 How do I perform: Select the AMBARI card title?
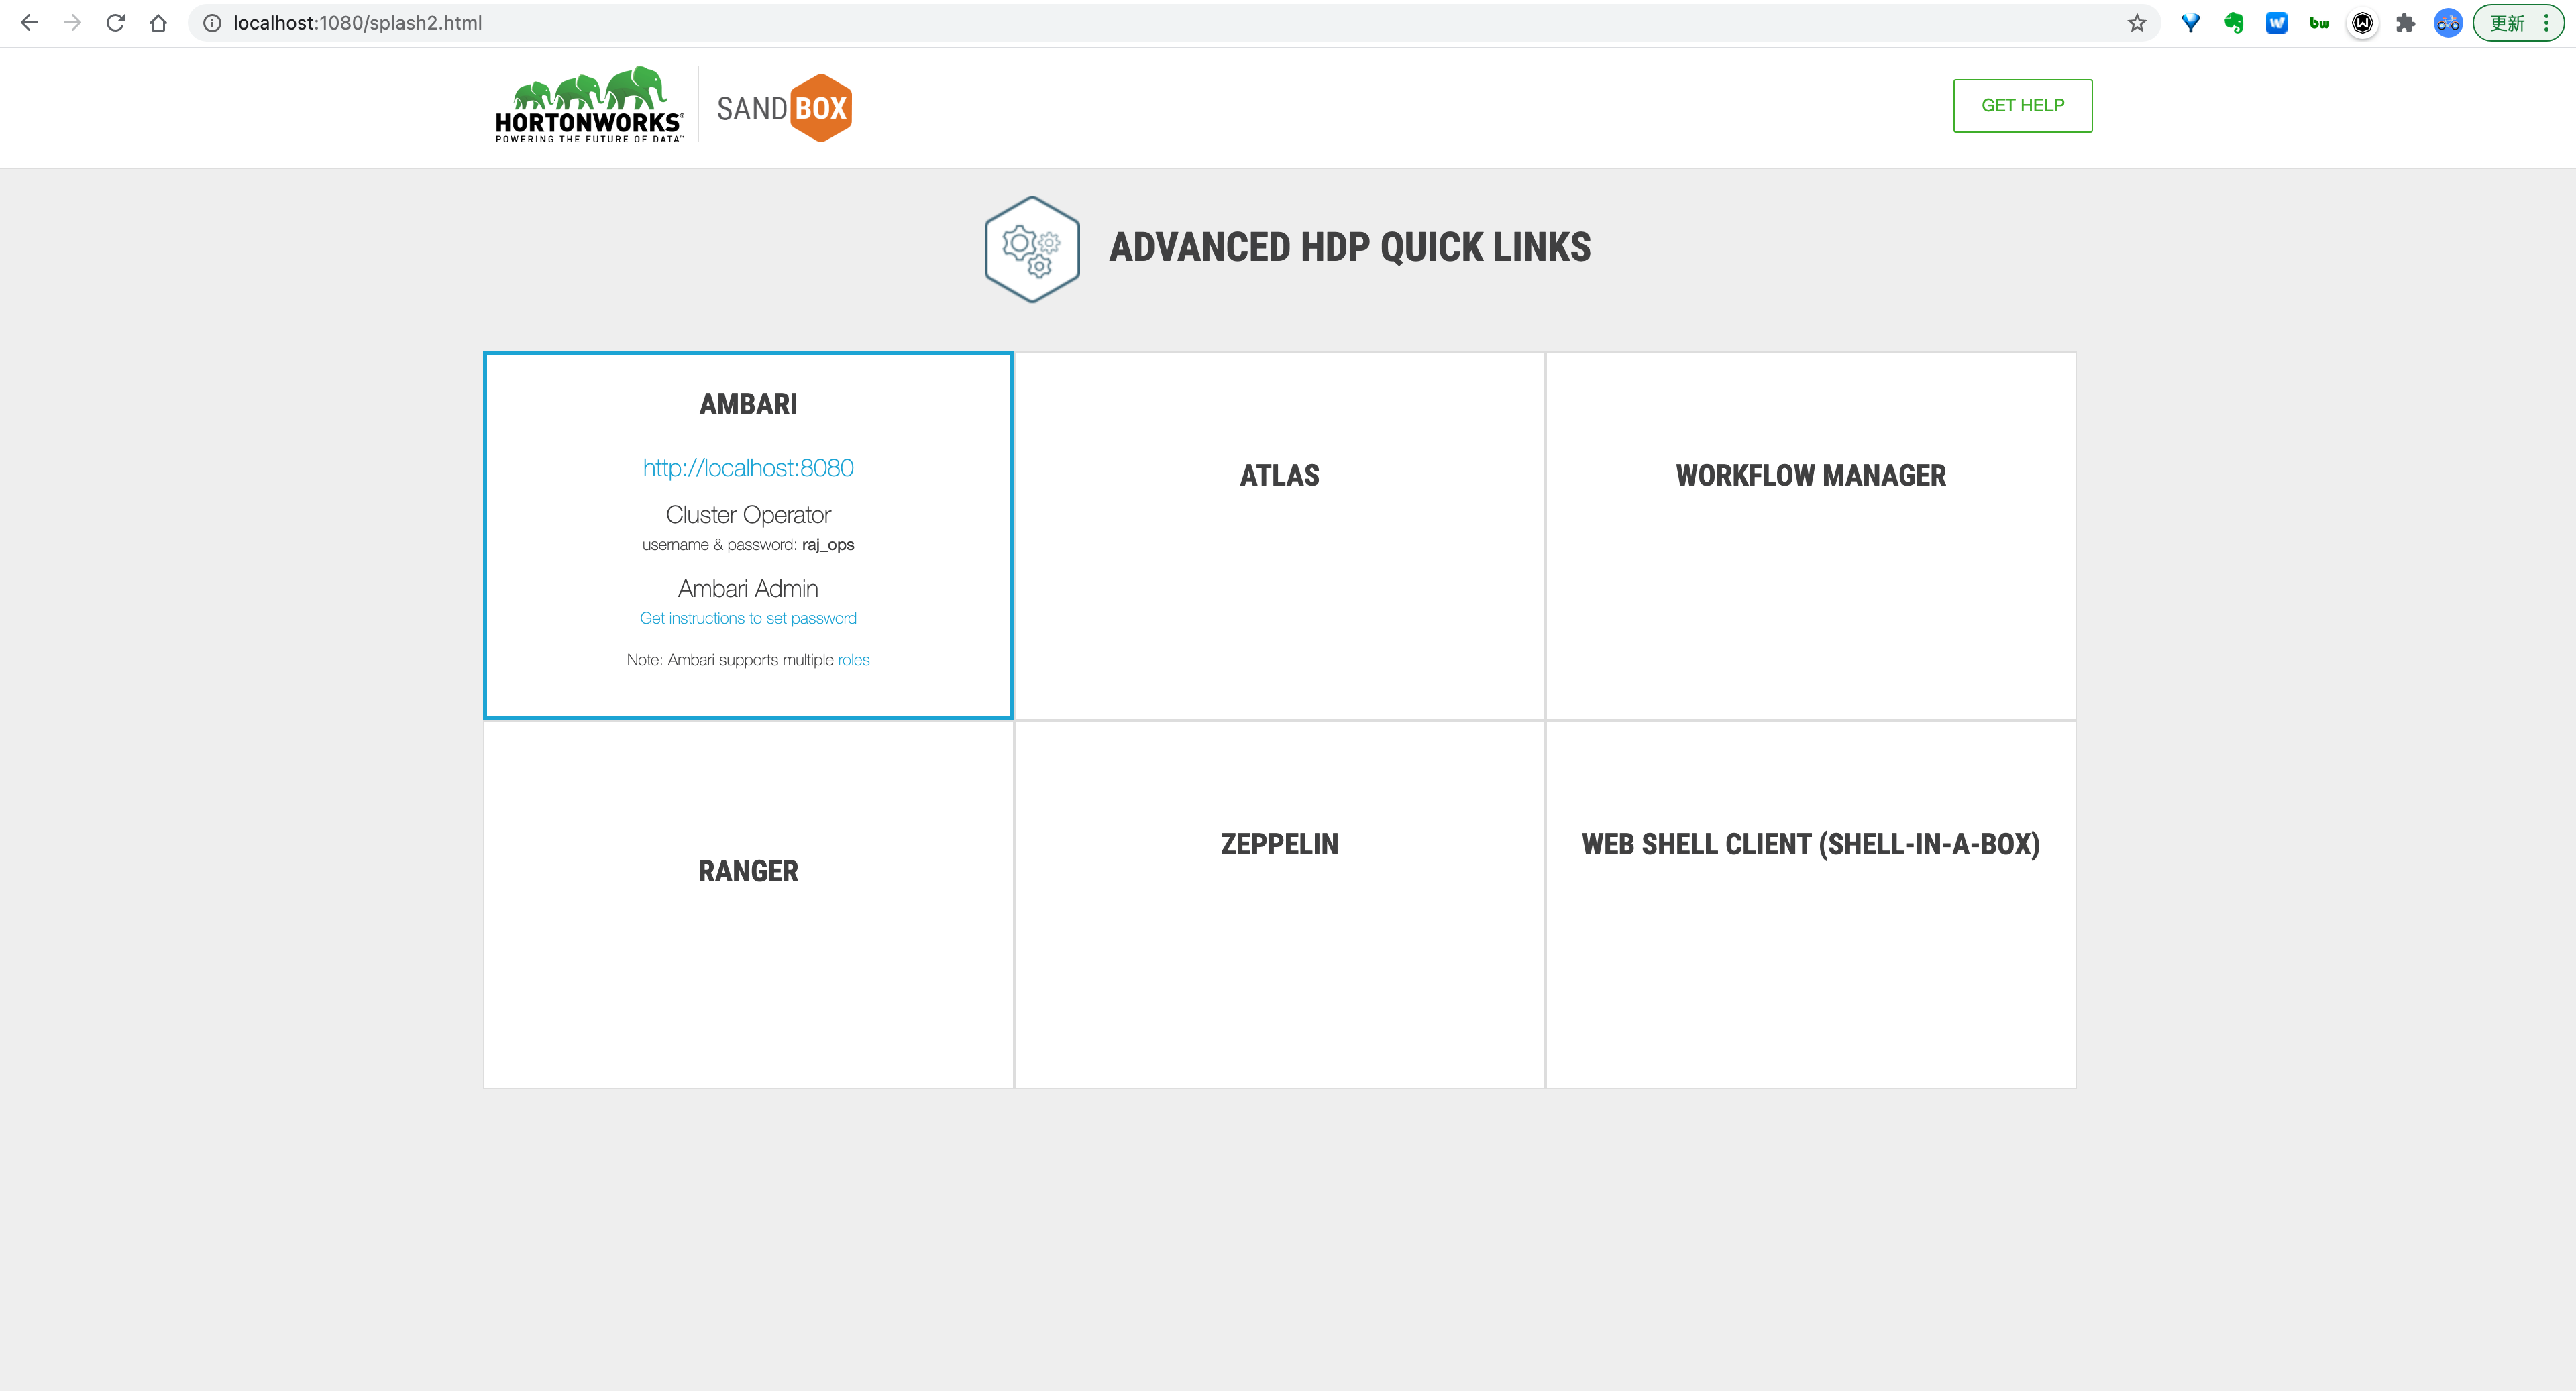click(748, 404)
